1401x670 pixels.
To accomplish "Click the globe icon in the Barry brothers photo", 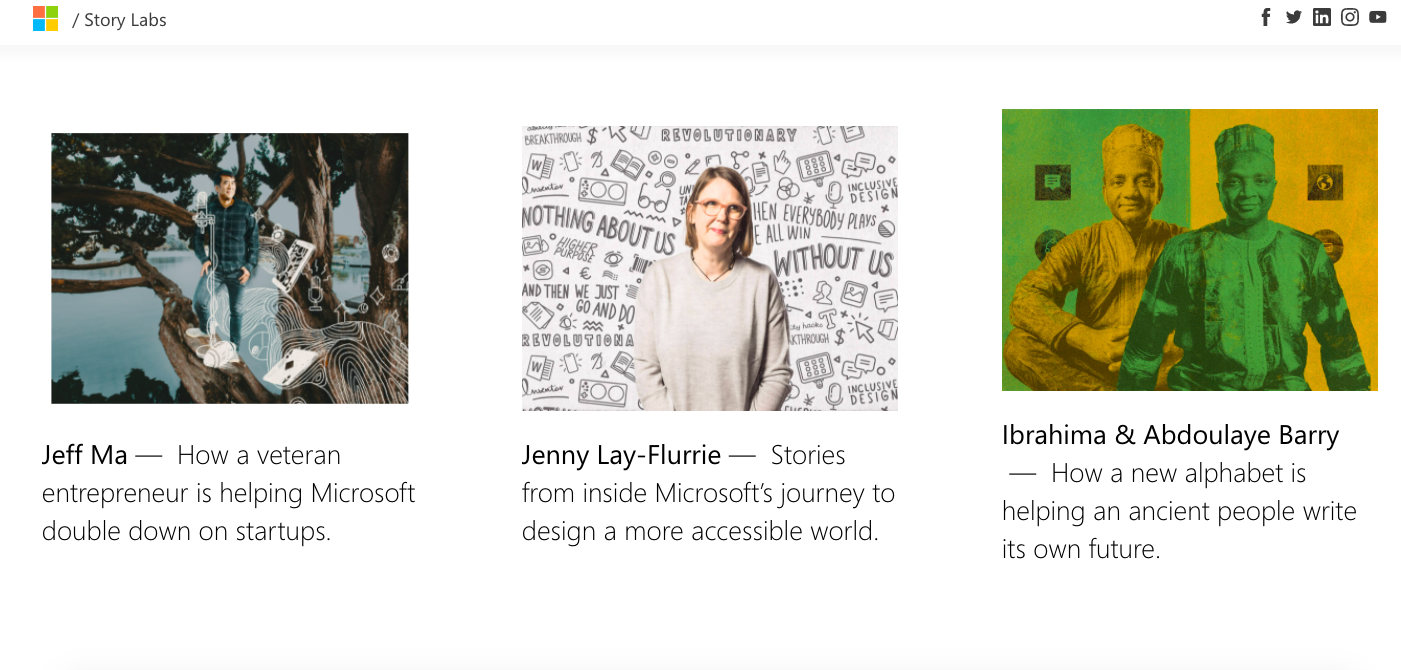I will pyautogui.click(x=1325, y=183).
